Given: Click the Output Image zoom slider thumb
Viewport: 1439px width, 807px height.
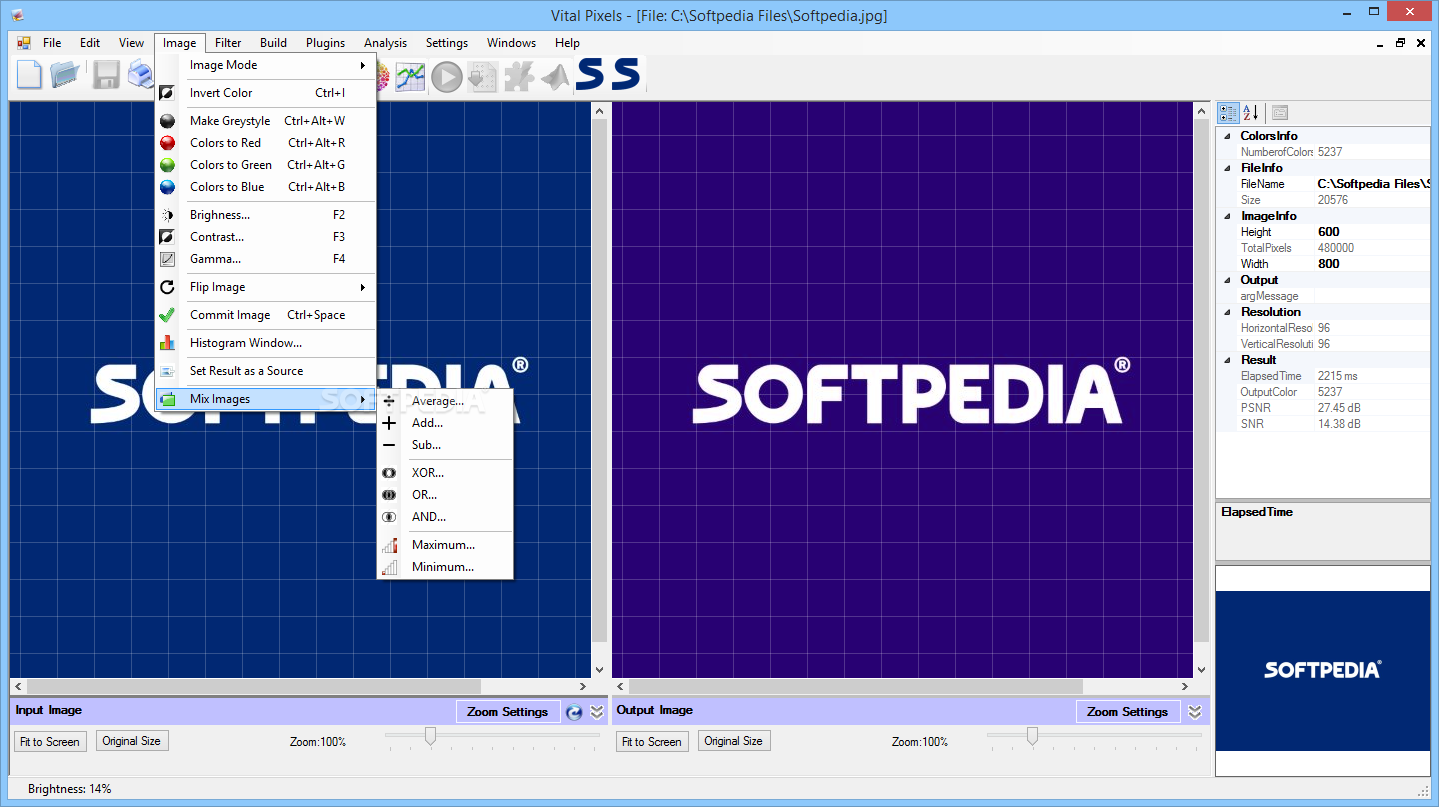Looking at the screenshot, I should [1032, 736].
